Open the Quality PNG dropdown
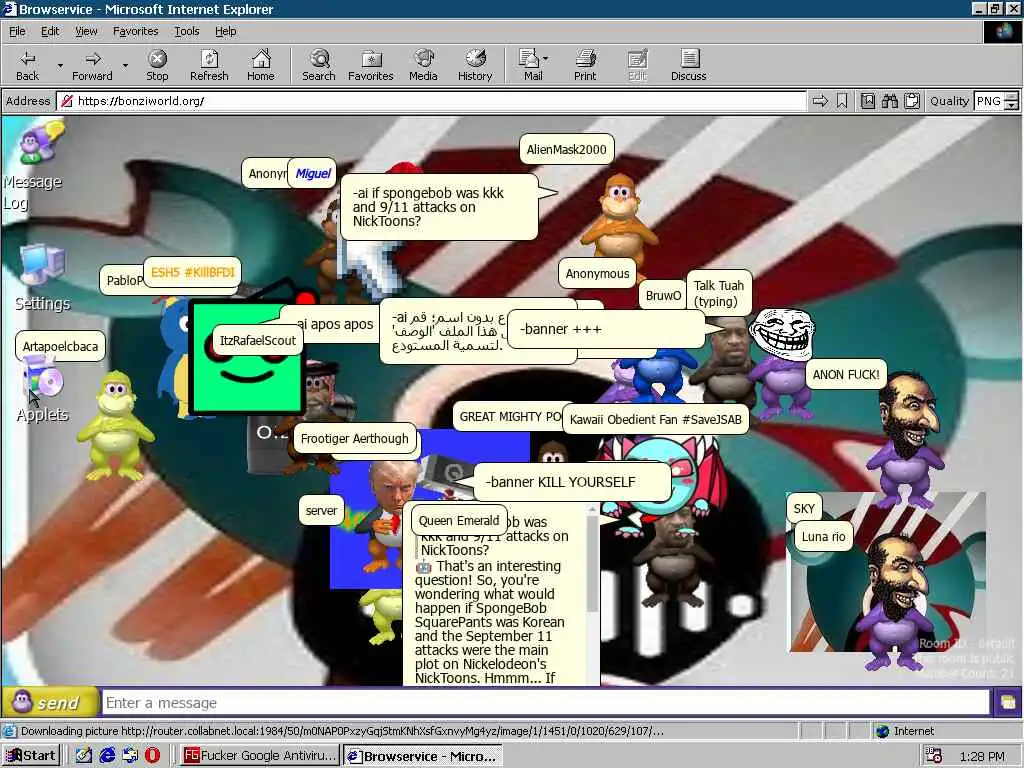This screenshot has width=1024, height=768. coord(1011,101)
